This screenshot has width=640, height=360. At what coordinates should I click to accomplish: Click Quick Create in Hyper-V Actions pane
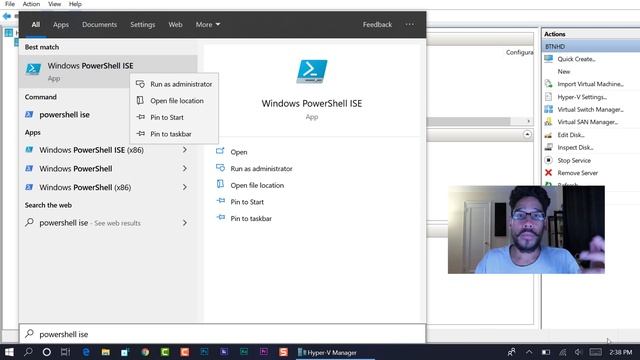click(576, 59)
